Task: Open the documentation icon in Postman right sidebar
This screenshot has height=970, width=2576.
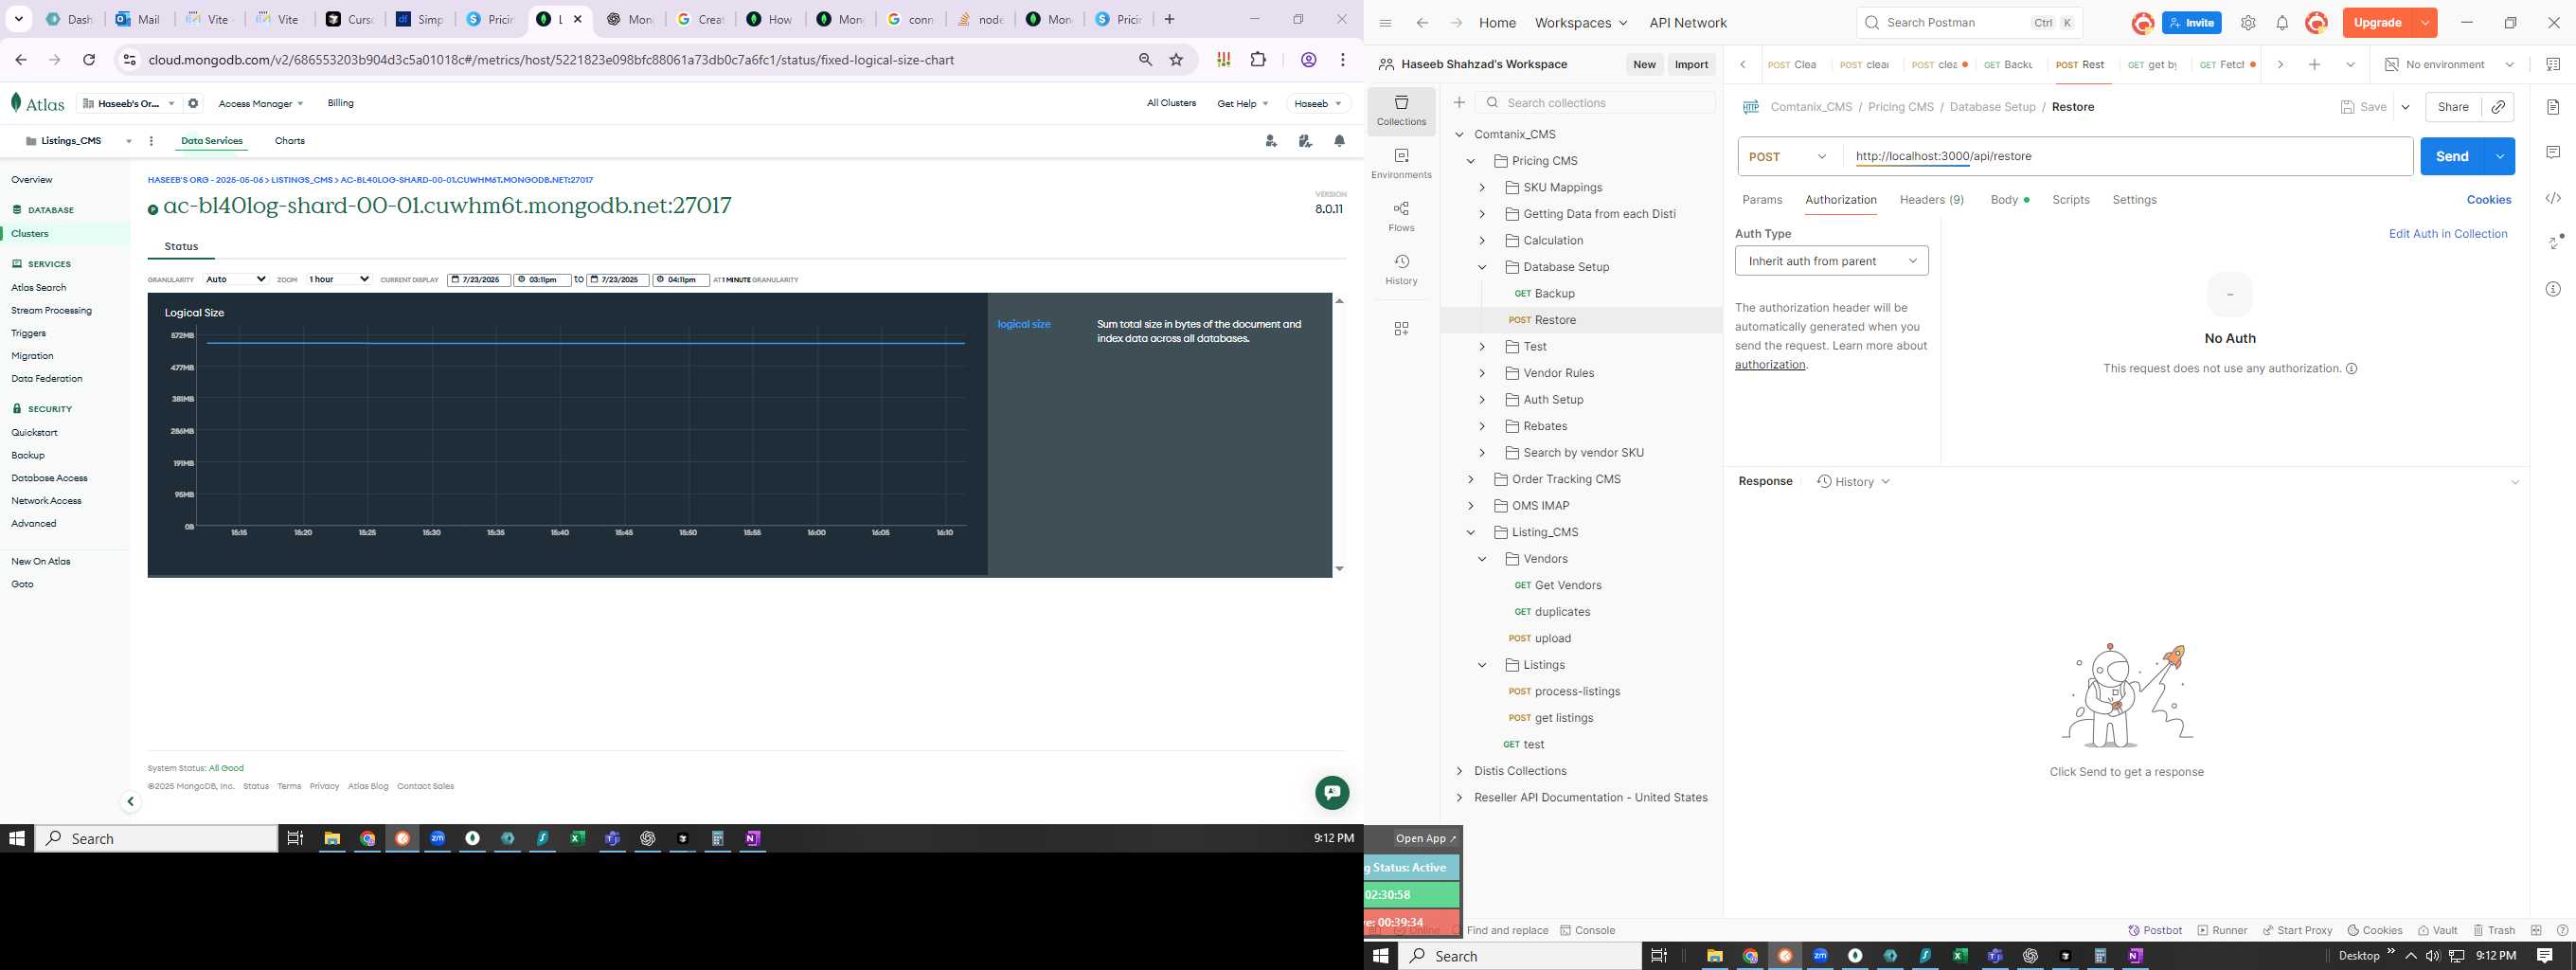Action: (2553, 107)
